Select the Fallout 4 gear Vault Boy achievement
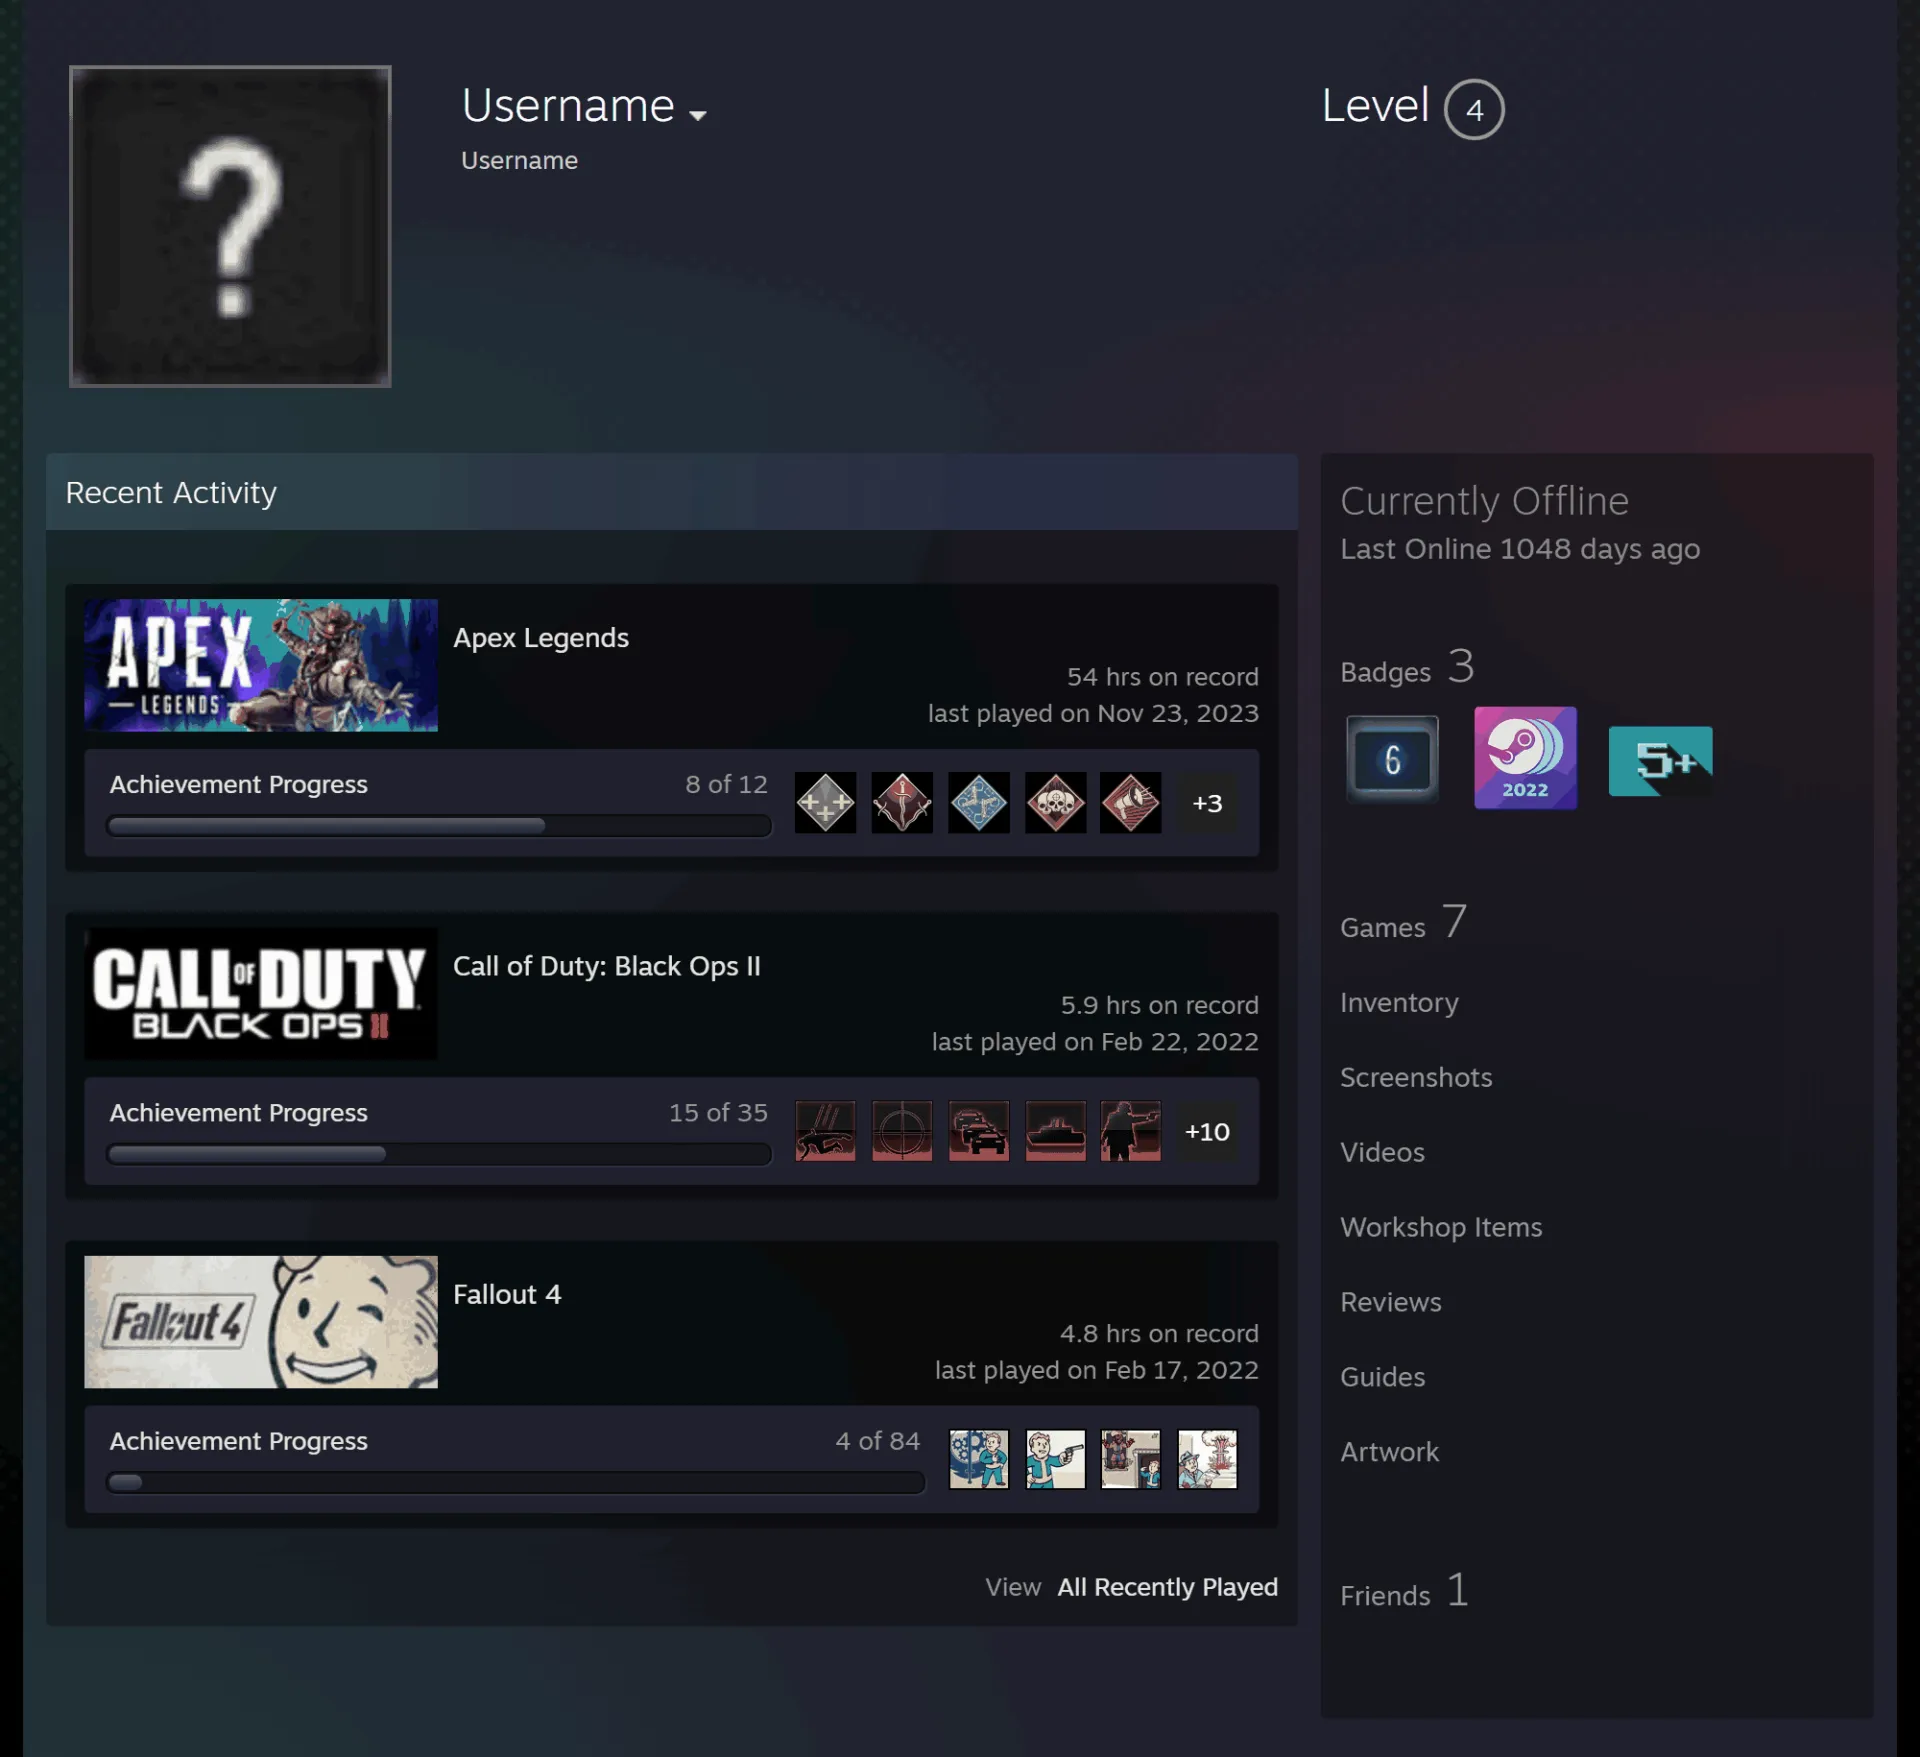The image size is (1920, 1757). point(978,1459)
